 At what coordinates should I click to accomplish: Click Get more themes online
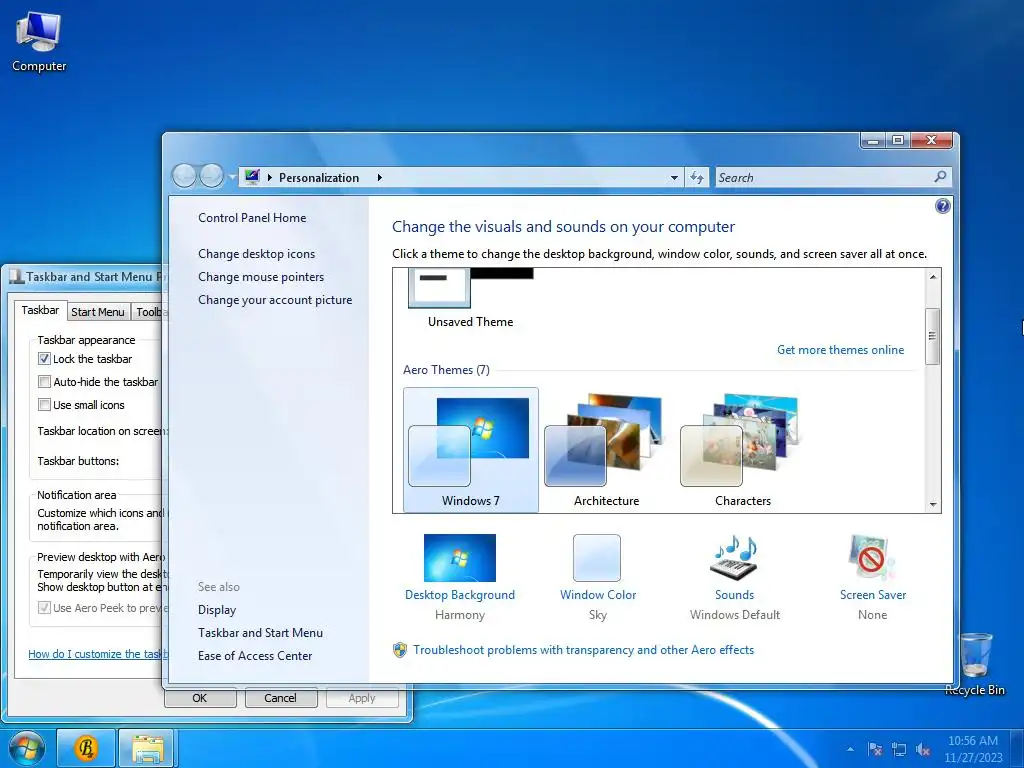(x=840, y=350)
